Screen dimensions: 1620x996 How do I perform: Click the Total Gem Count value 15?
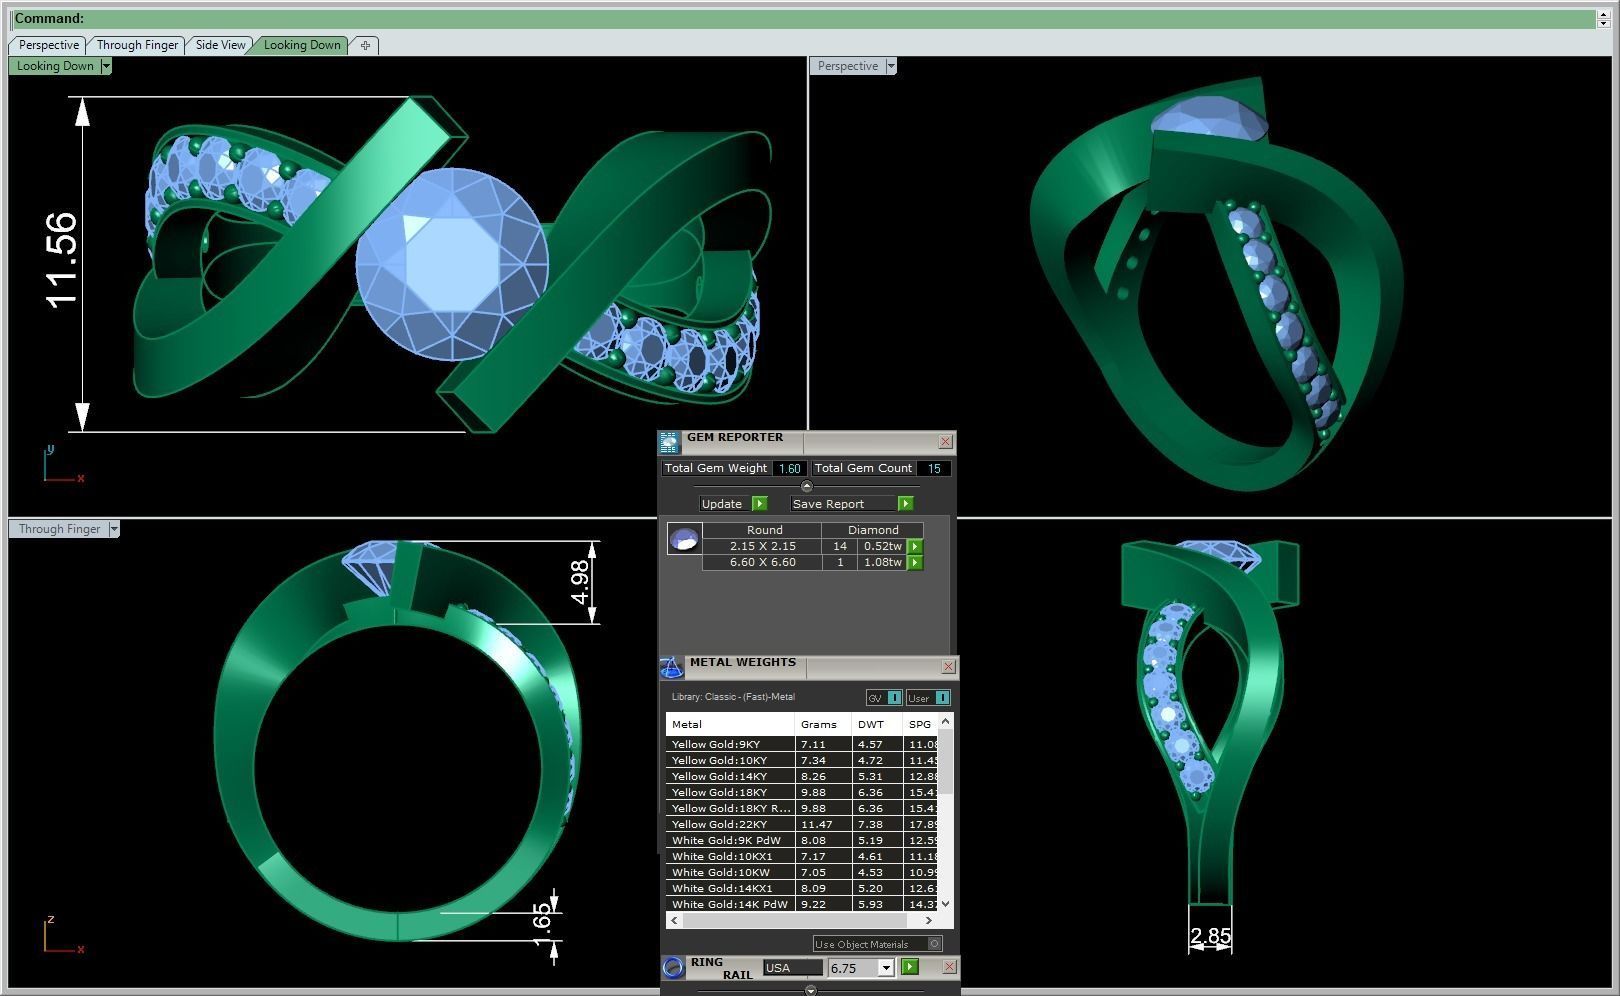point(934,468)
